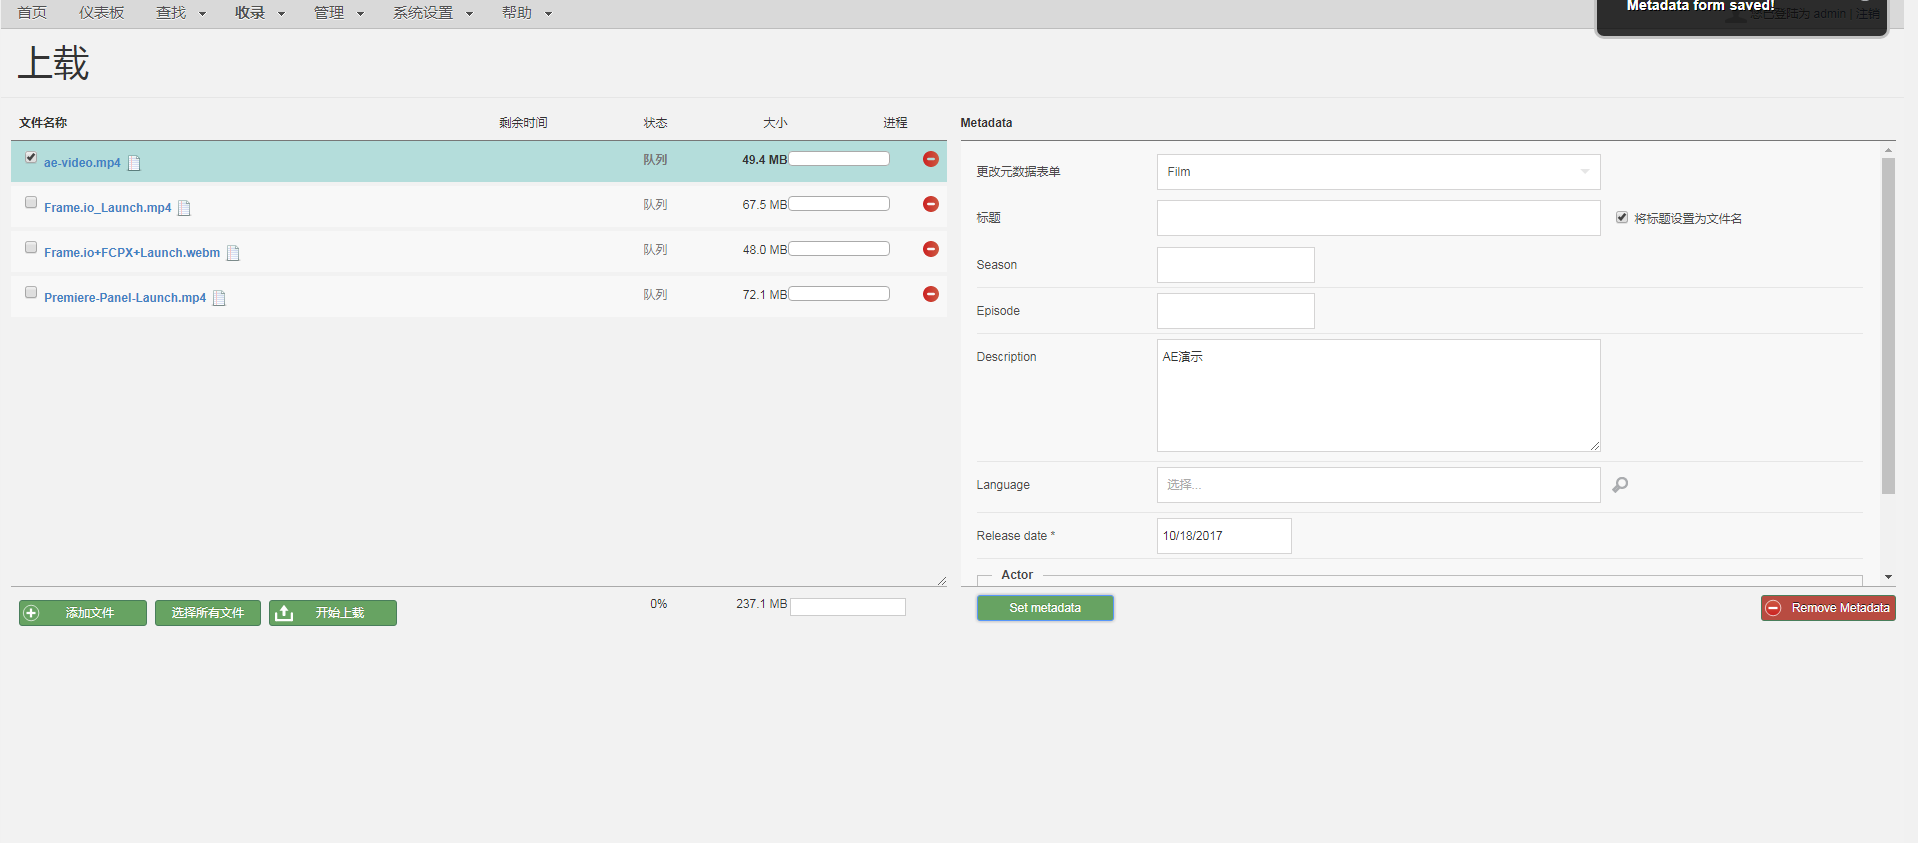The height and width of the screenshot is (843, 1918).
Task: Click the Premiere-Panel-Launch.mp4 progress bar
Action: click(839, 294)
